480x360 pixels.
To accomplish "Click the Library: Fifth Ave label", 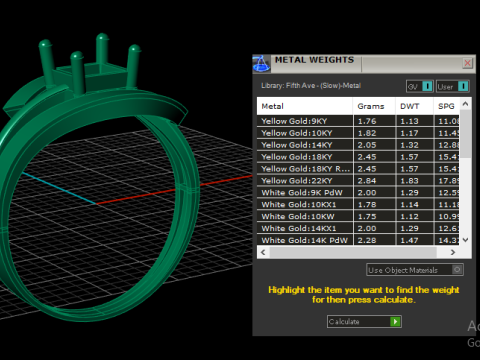I will [311, 86].
